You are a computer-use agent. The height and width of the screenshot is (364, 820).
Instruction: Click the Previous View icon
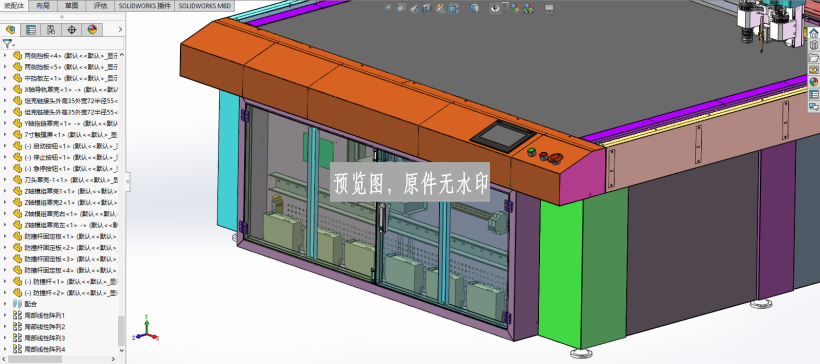(414, 8)
